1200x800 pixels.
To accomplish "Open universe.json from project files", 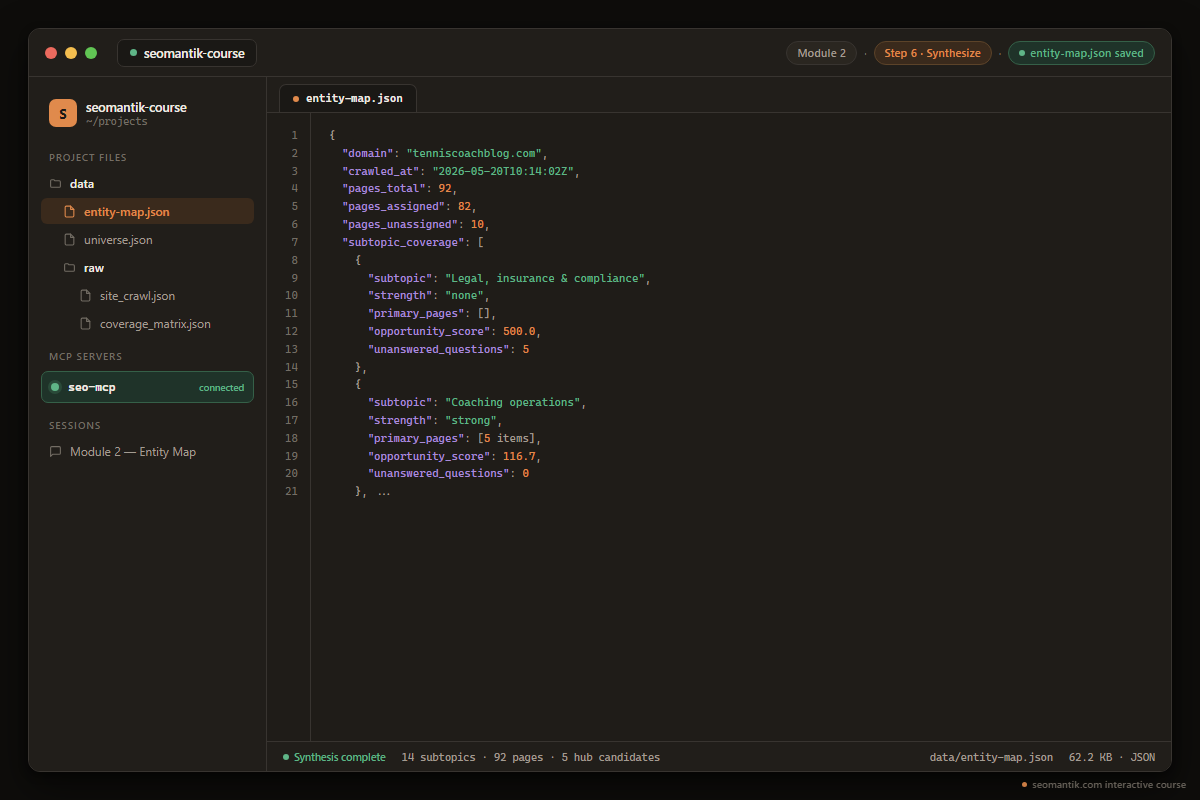I will (x=147, y=240).
